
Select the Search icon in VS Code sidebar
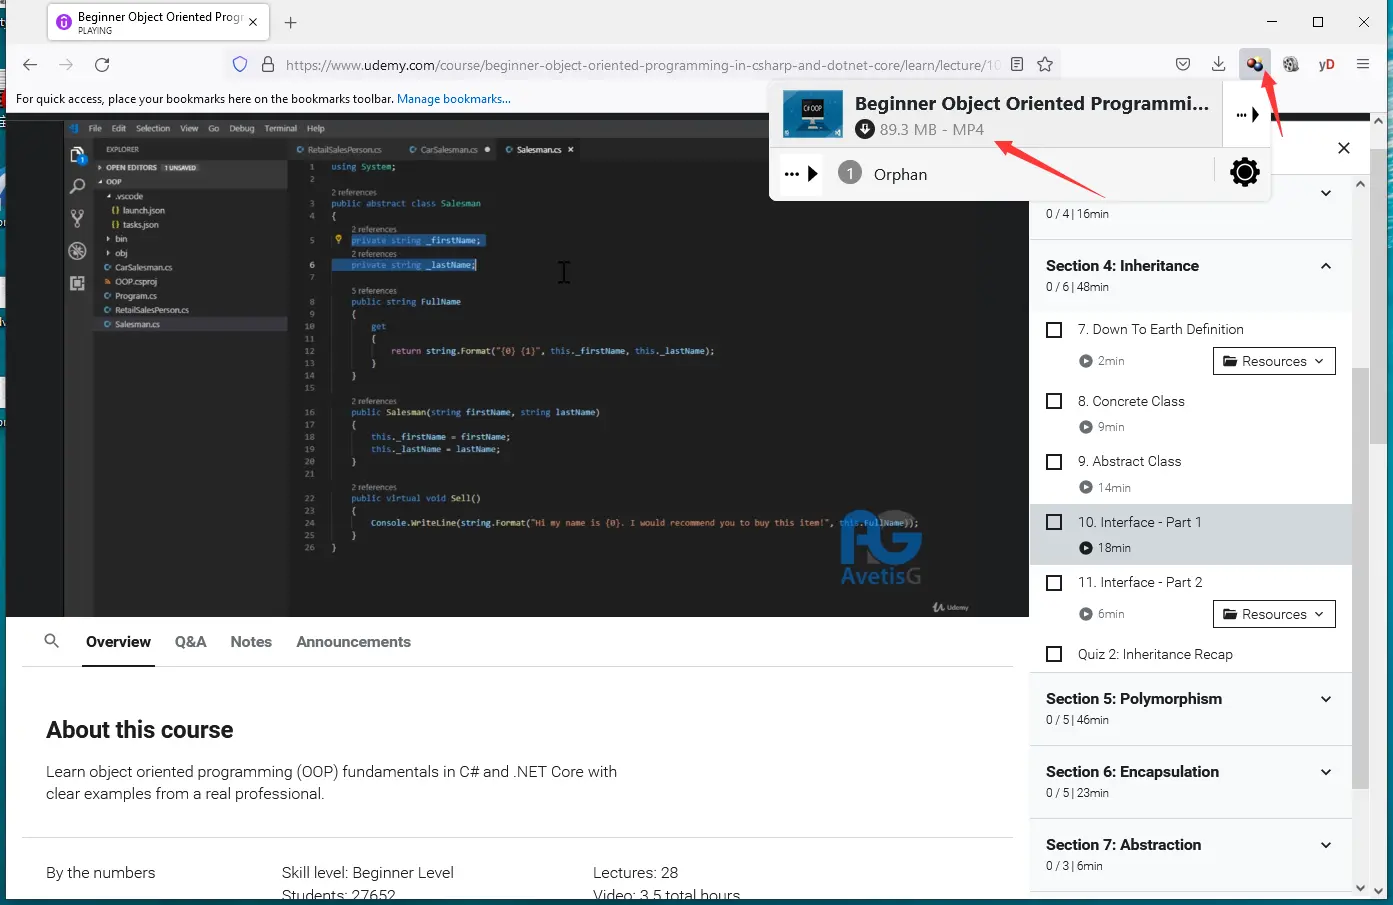click(x=77, y=186)
